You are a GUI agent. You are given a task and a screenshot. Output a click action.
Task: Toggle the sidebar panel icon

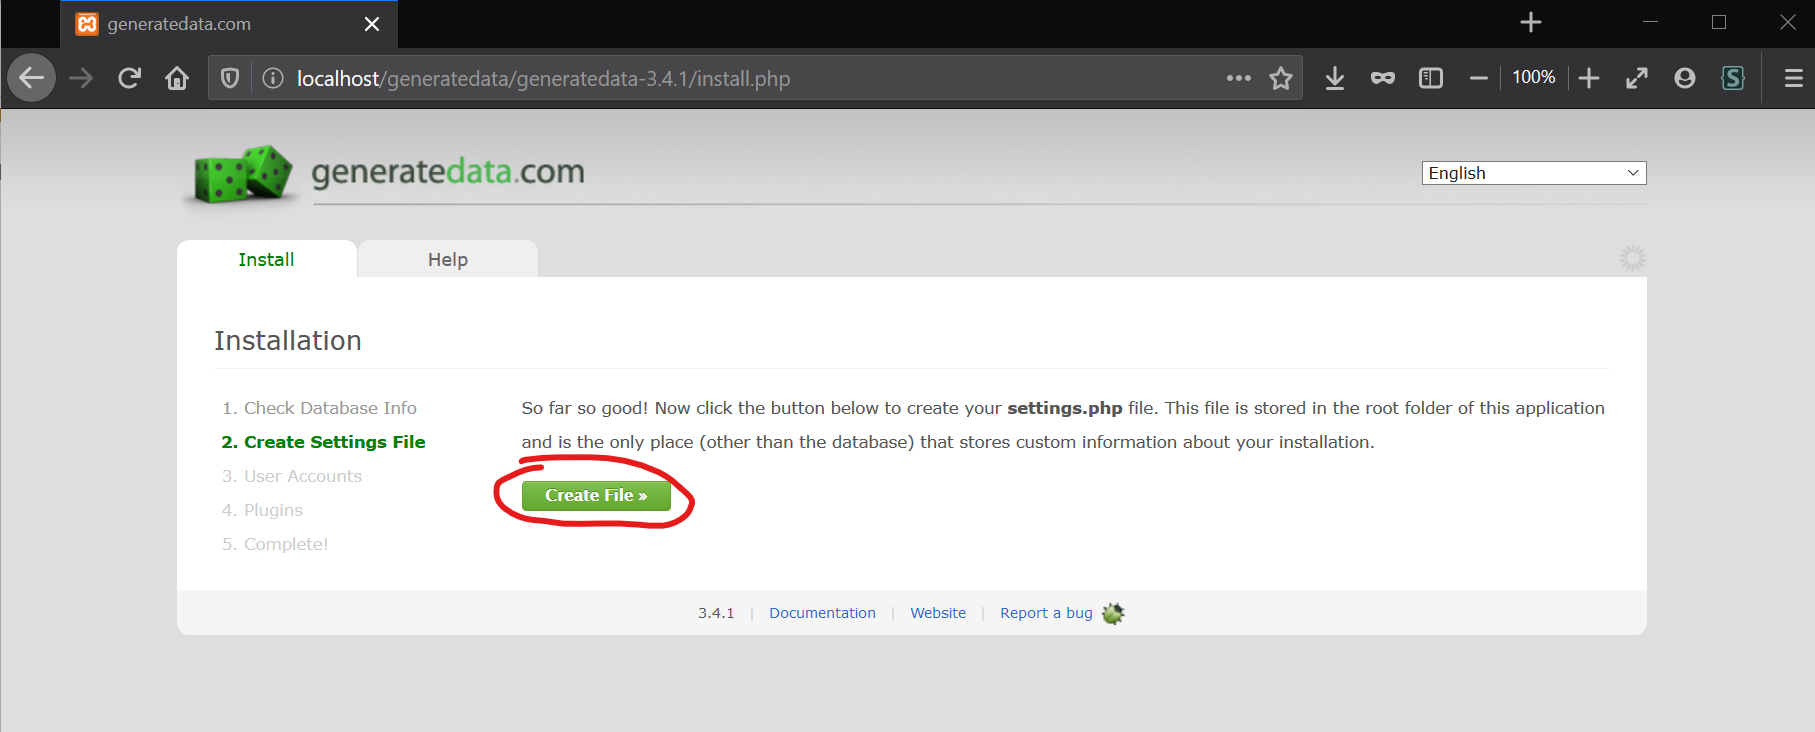pos(1431,78)
